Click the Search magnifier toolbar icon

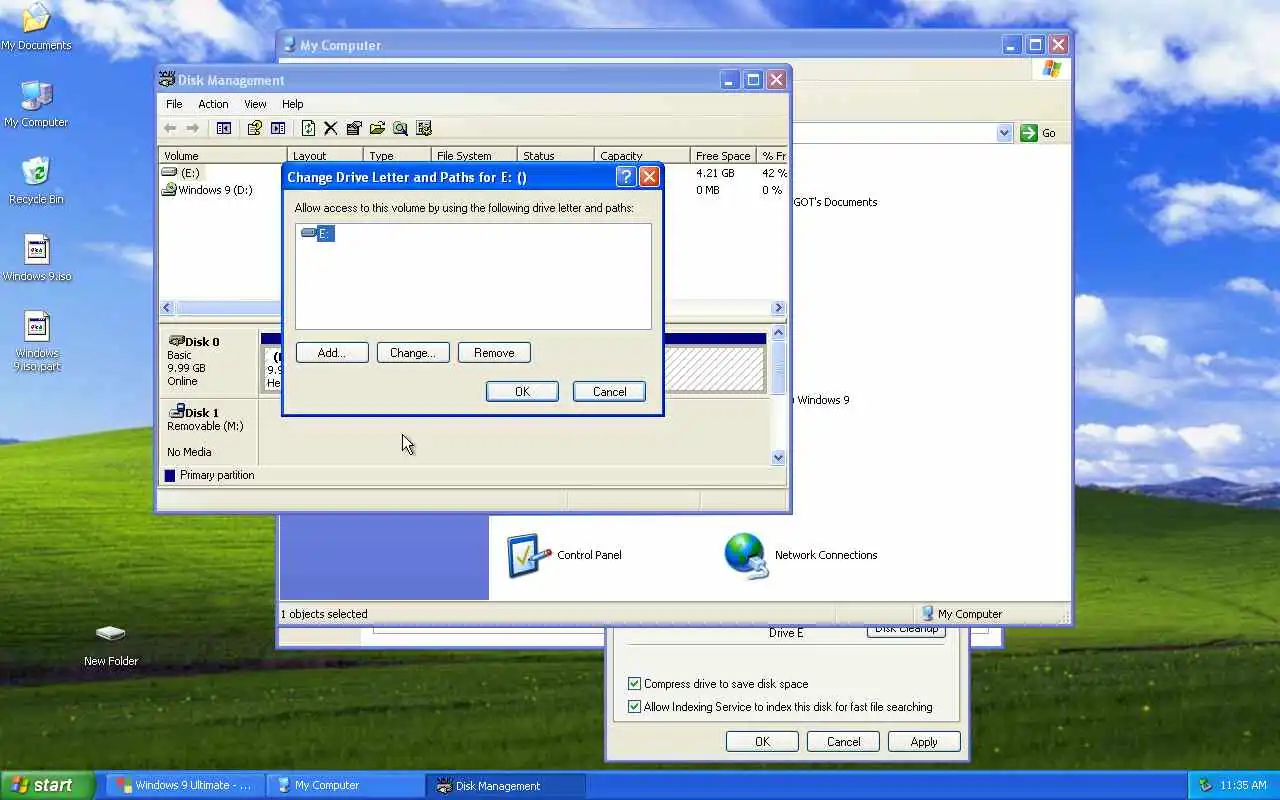400,128
